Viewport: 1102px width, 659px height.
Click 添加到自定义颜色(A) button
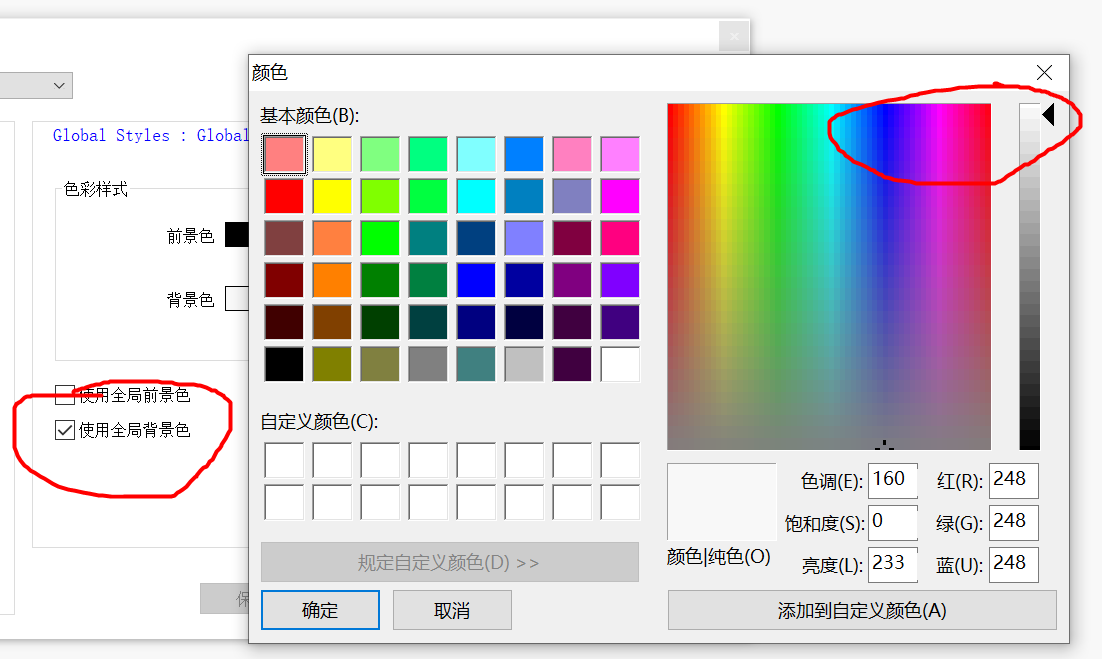coord(862,610)
